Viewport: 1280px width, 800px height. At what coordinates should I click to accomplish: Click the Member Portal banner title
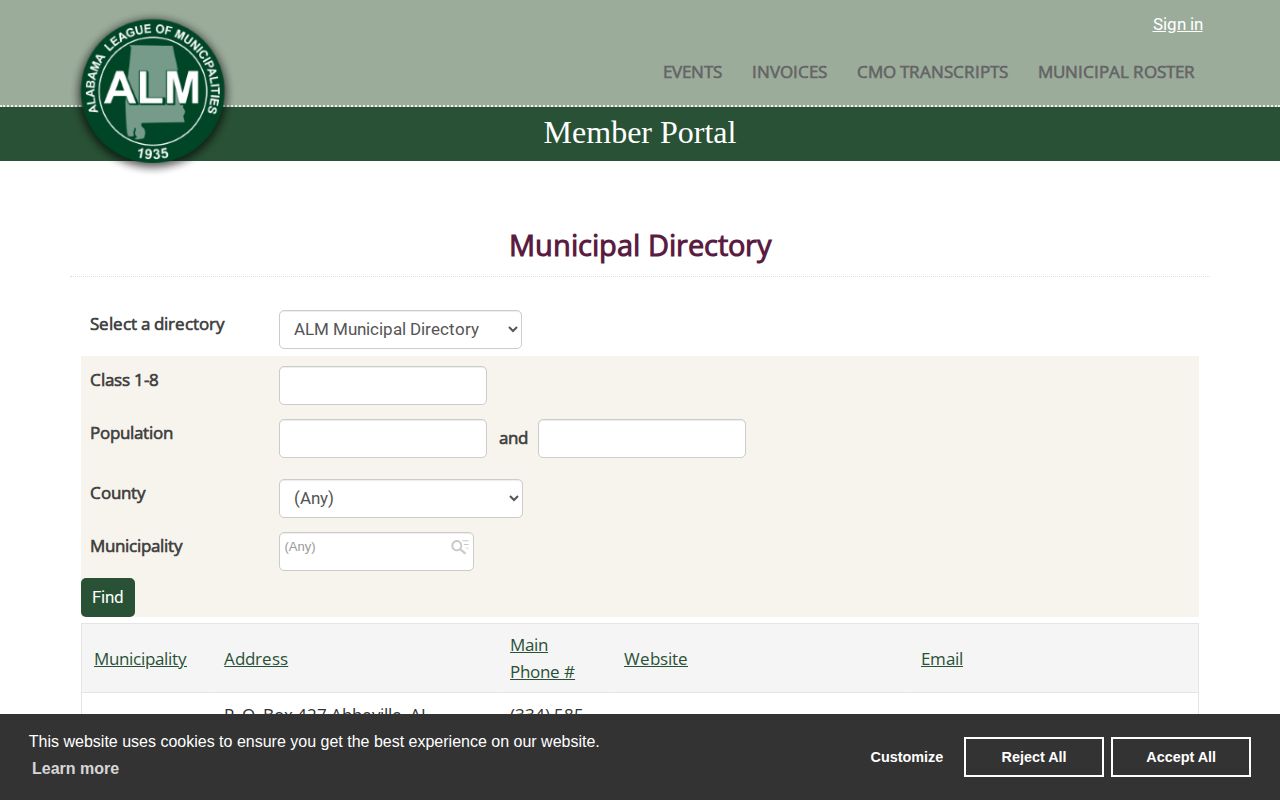click(640, 133)
